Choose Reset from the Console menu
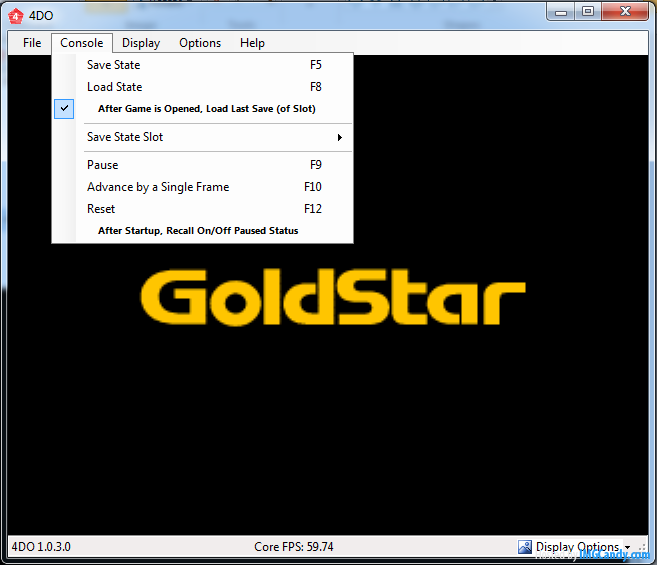 [202, 209]
